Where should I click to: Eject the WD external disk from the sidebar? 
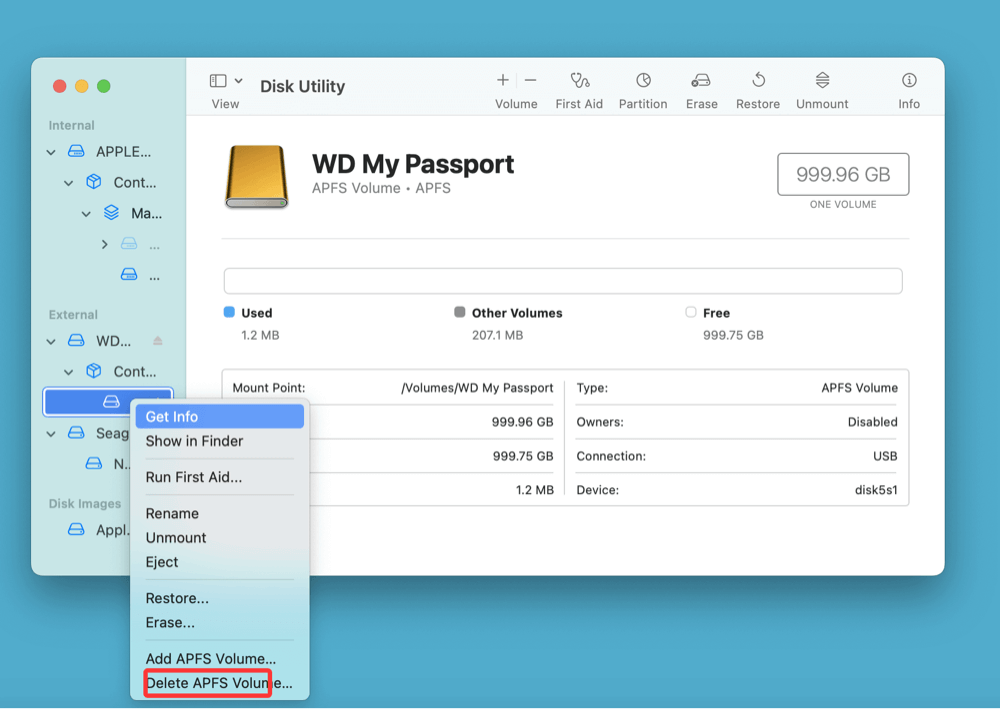click(160, 340)
